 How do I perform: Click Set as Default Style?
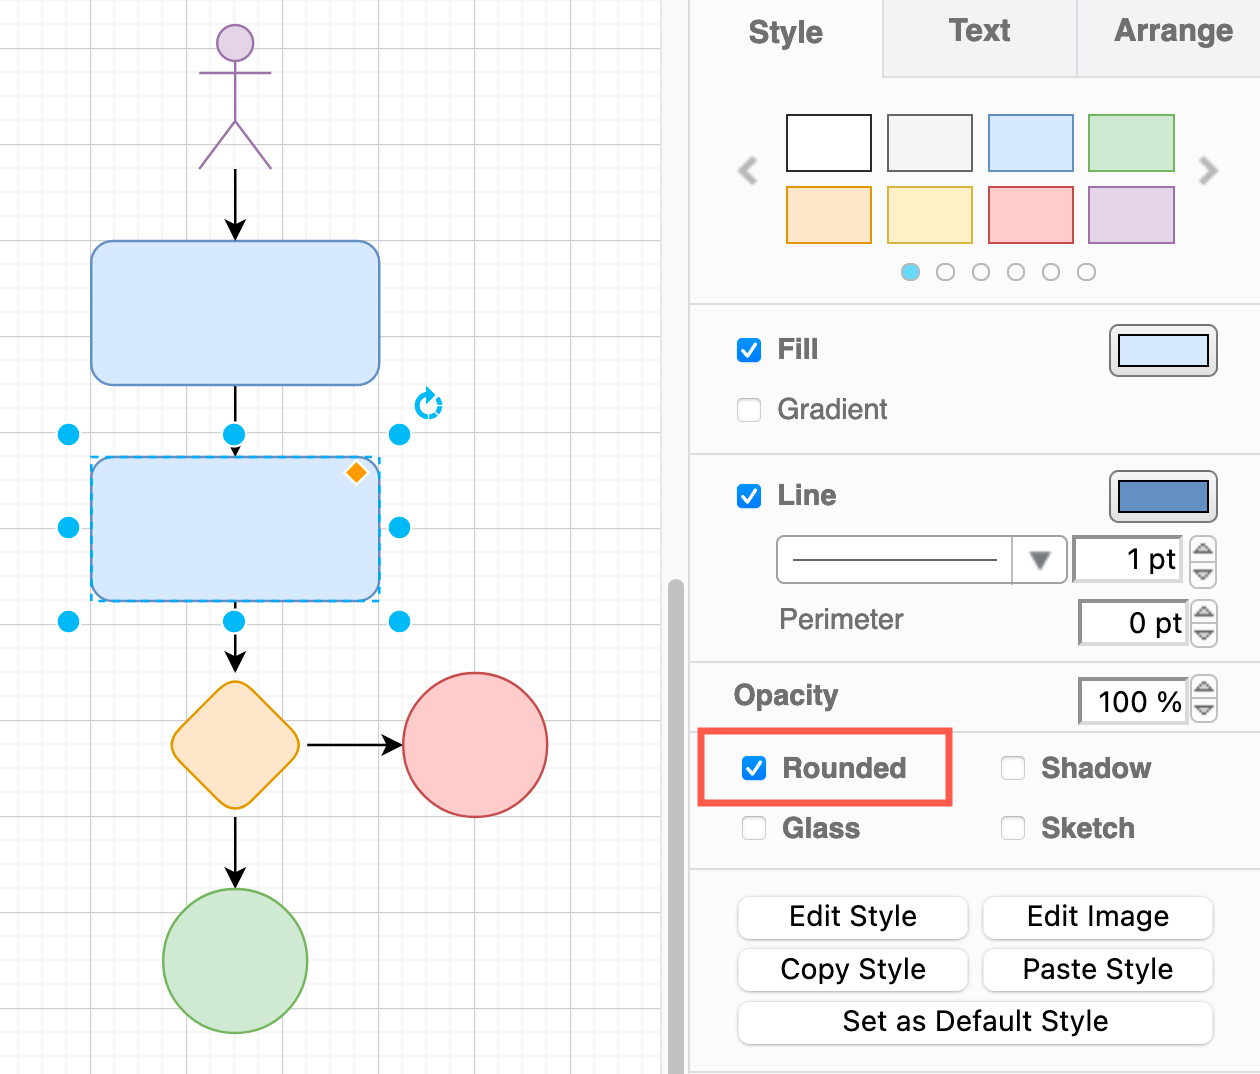pos(975,1022)
